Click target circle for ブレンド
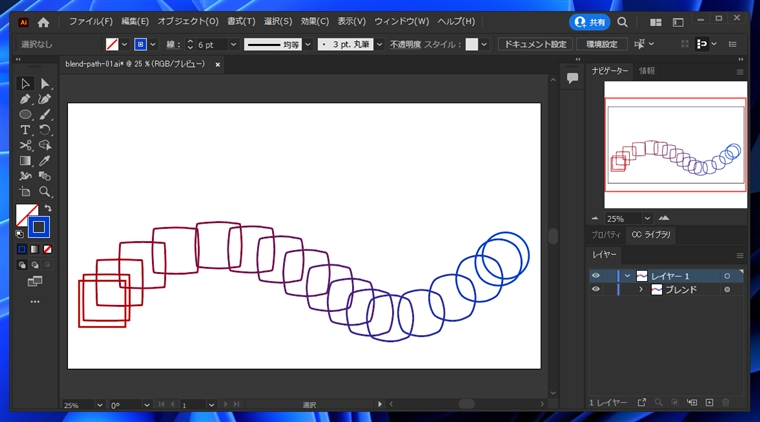 tap(727, 289)
